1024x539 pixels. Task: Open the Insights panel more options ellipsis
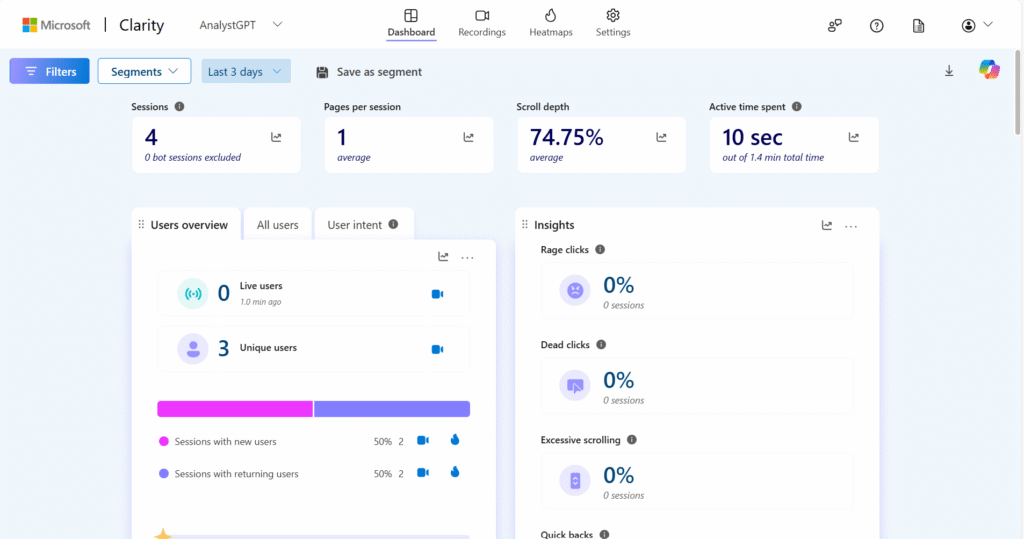click(x=851, y=226)
